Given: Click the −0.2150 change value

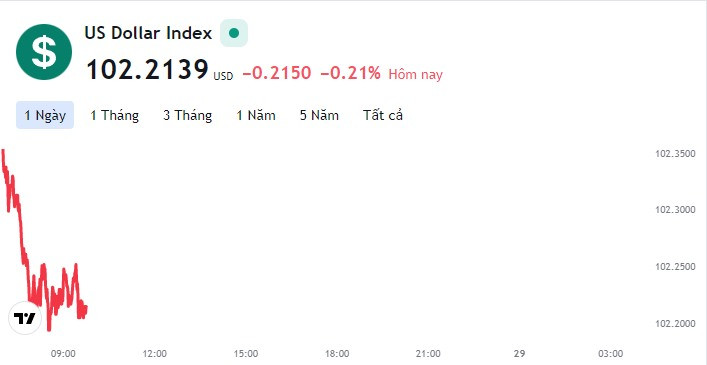Looking at the screenshot, I should click(x=277, y=73).
